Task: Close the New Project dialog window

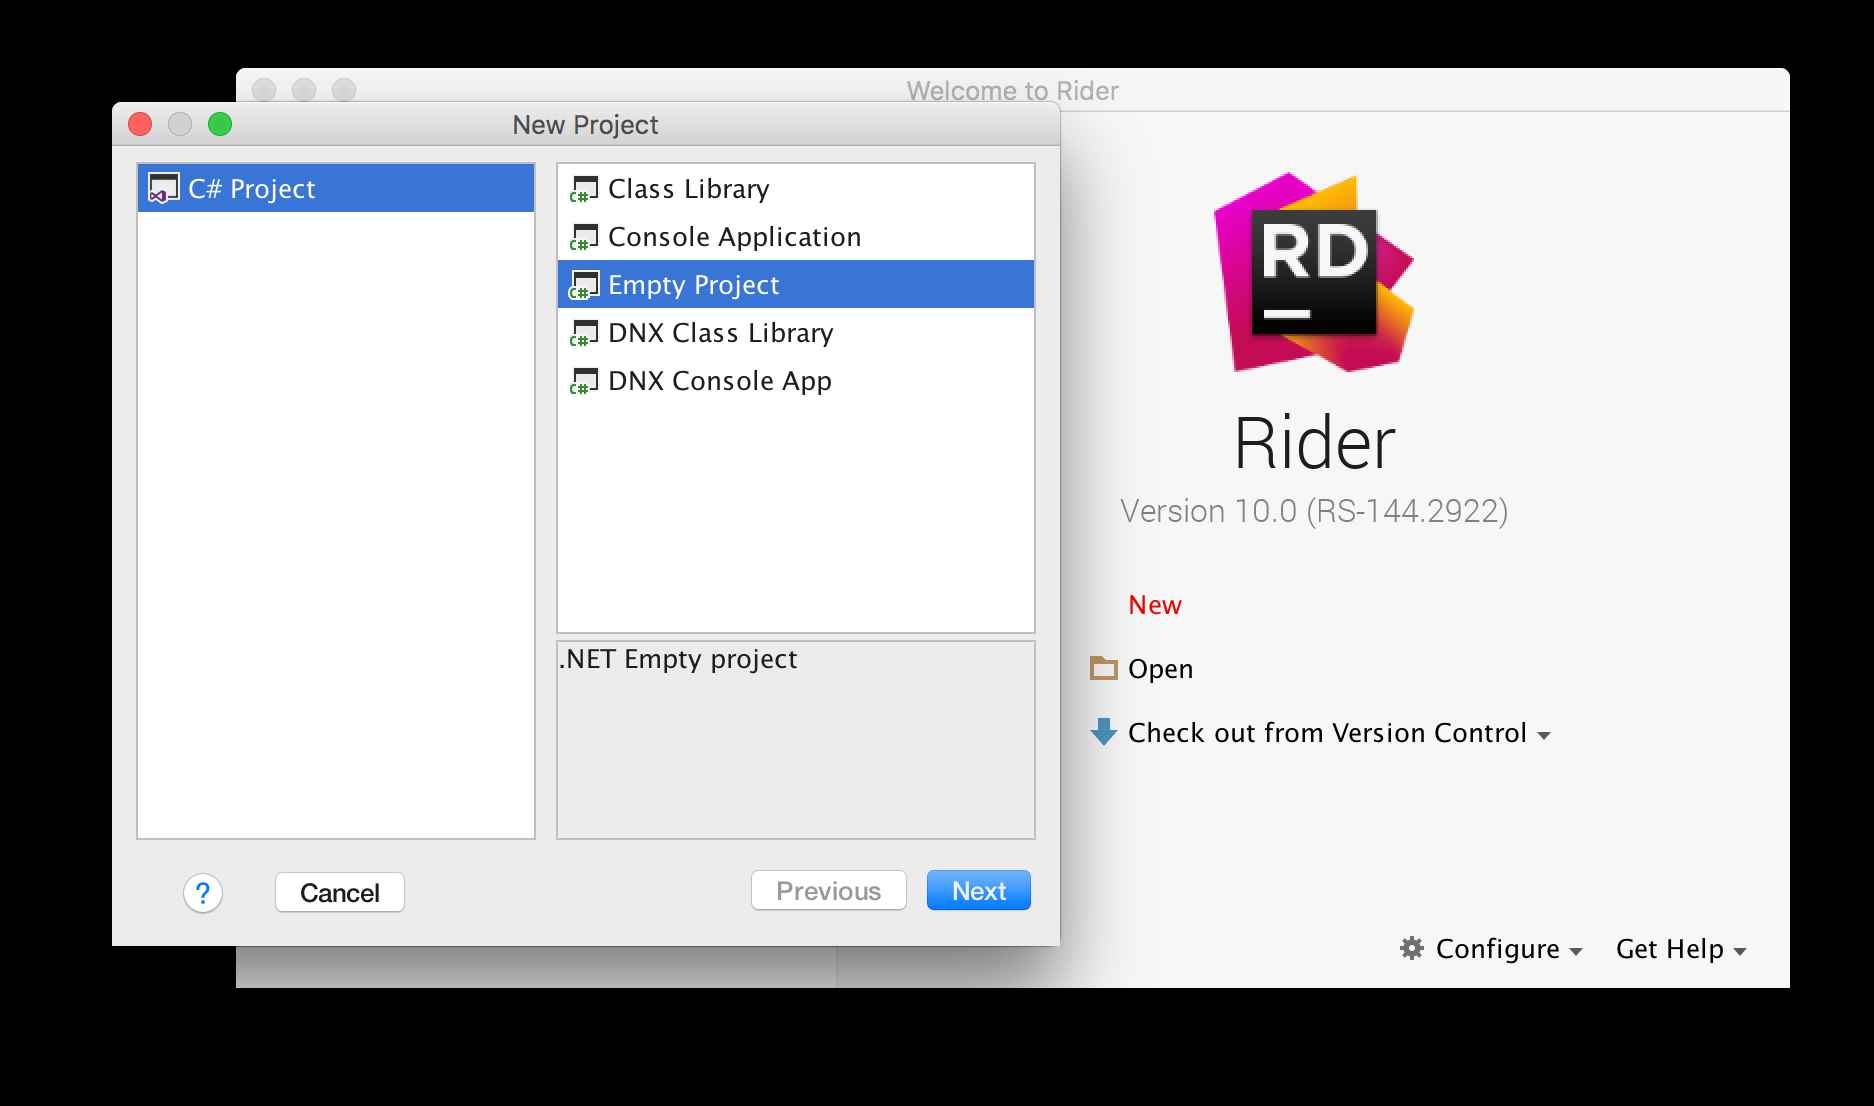Action: pyautogui.click(x=140, y=124)
